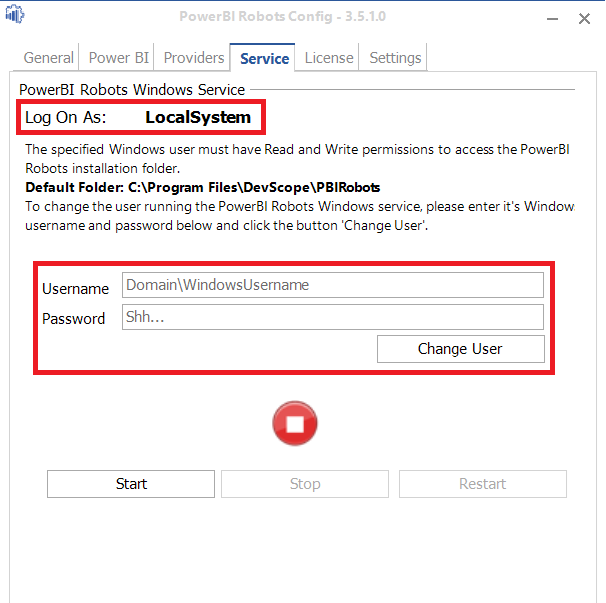Click the Username label
The image size is (606, 603).
[x=75, y=289]
